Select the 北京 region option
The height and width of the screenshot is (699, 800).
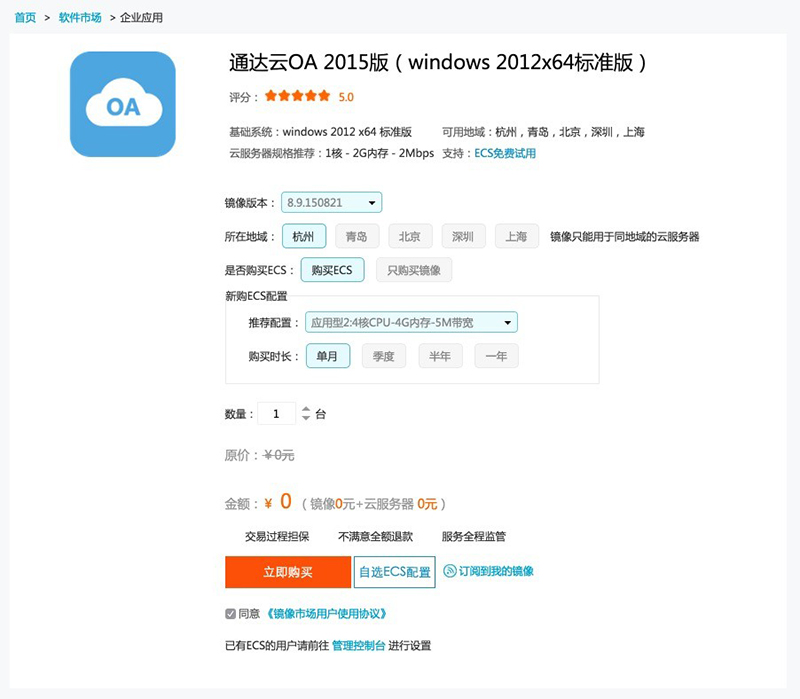coord(410,236)
